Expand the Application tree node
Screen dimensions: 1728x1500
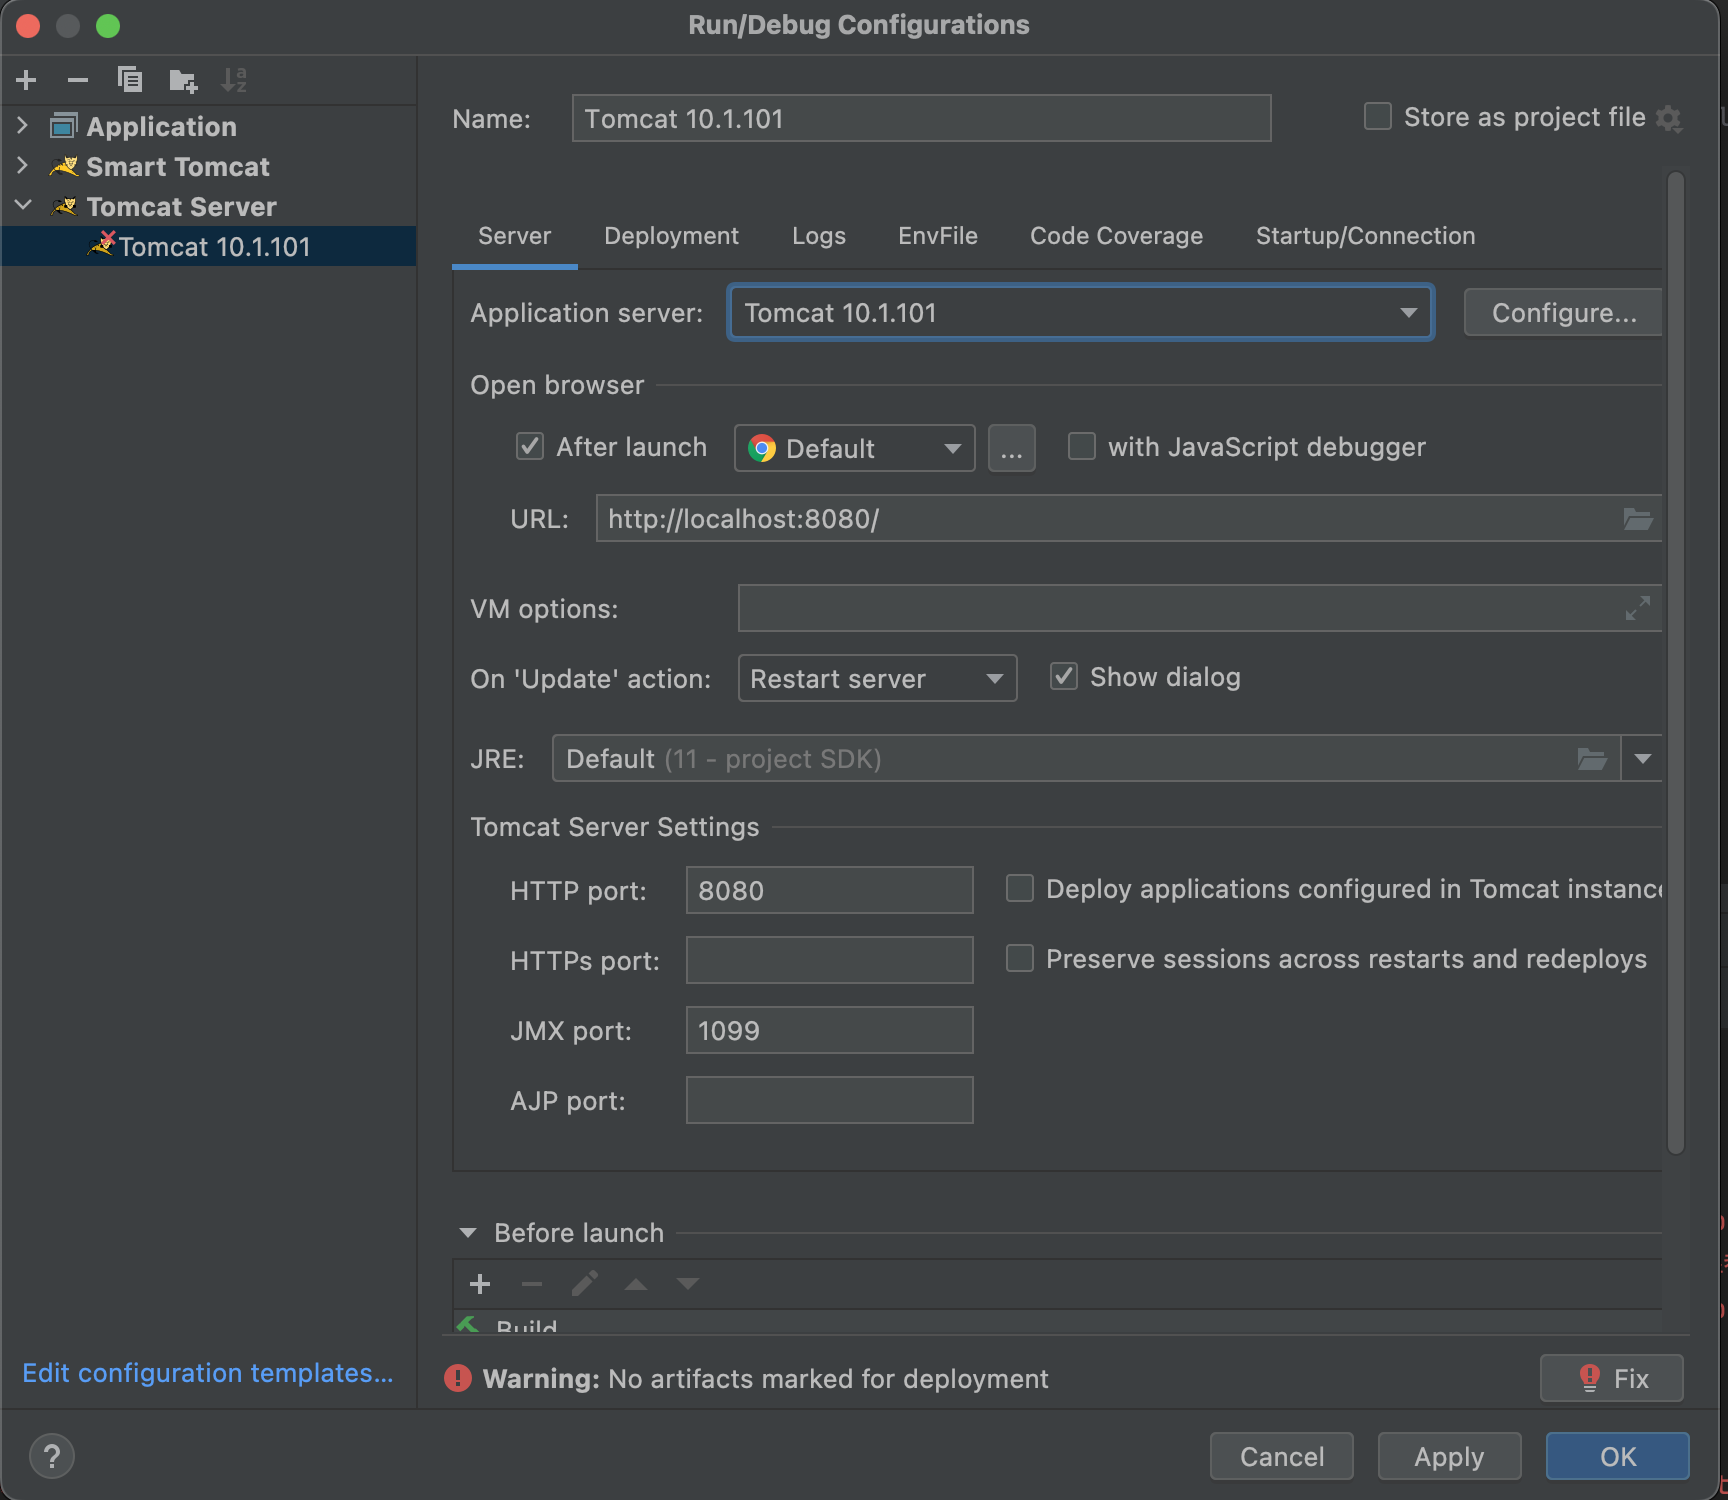point(23,126)
